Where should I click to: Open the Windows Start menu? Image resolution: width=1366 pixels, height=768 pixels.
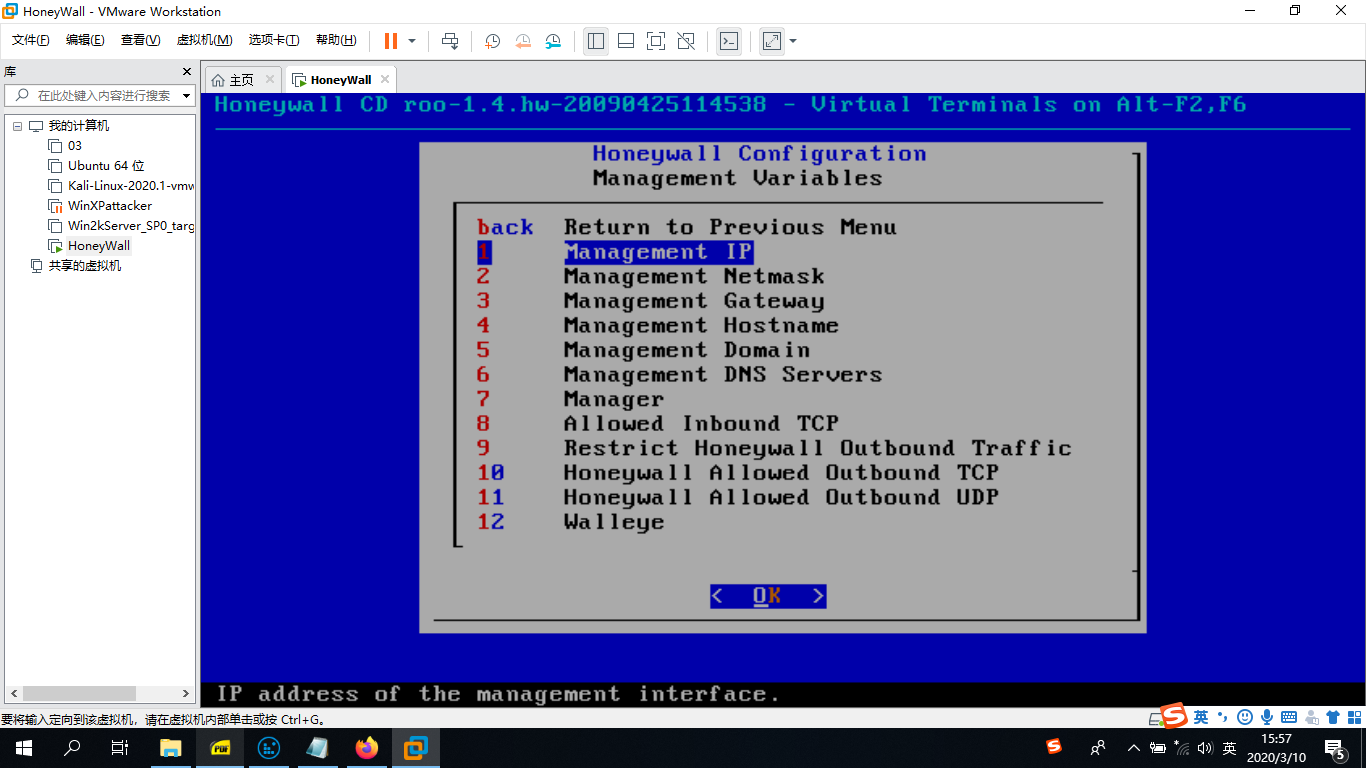[x=24, y=748]
